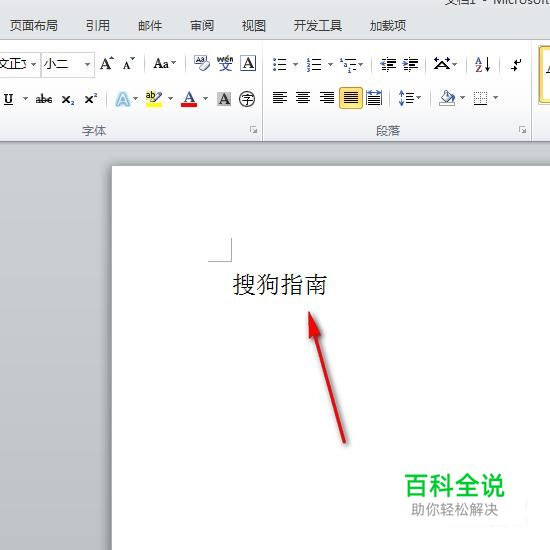This screenshot has width=550, height=550.
Task: Expand the Bullets dropdown arrow
Action: point(295,65)
